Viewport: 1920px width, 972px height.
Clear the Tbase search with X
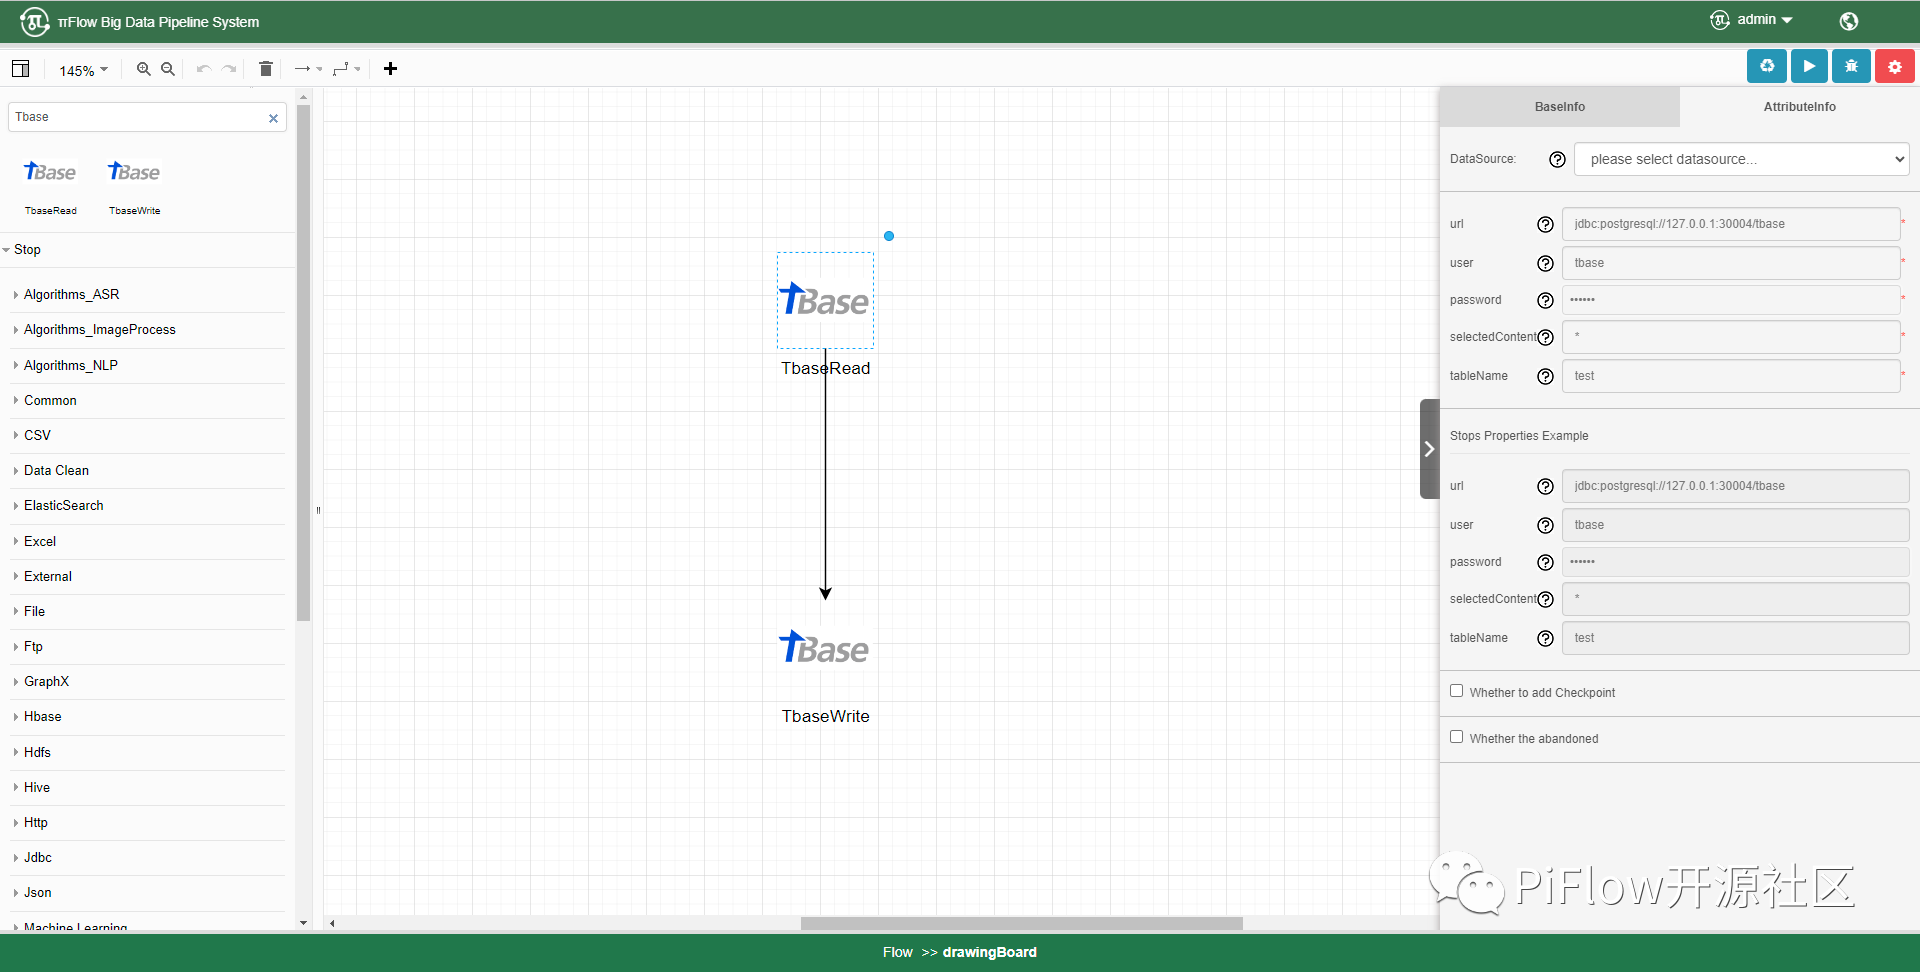273,118
